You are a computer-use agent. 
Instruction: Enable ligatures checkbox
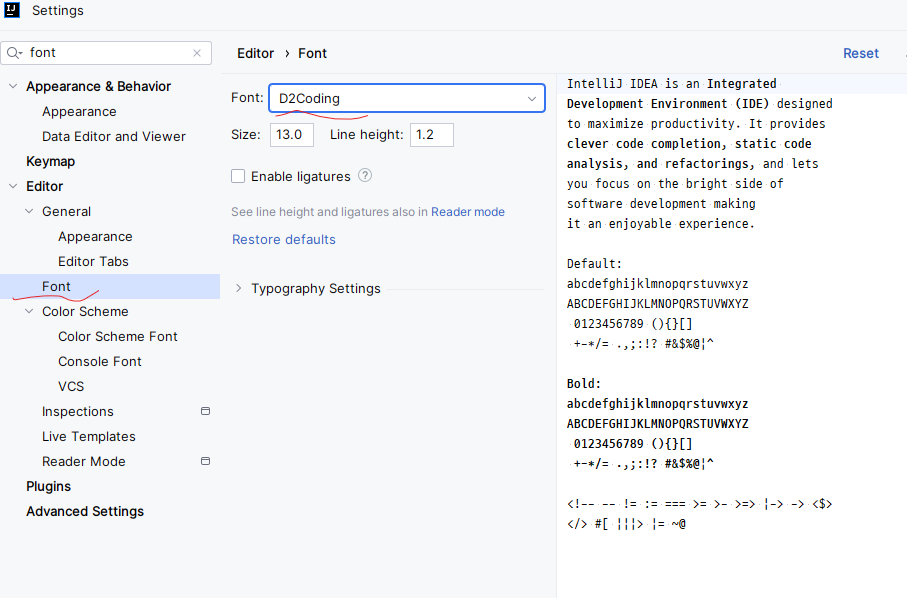pos(238,176)
